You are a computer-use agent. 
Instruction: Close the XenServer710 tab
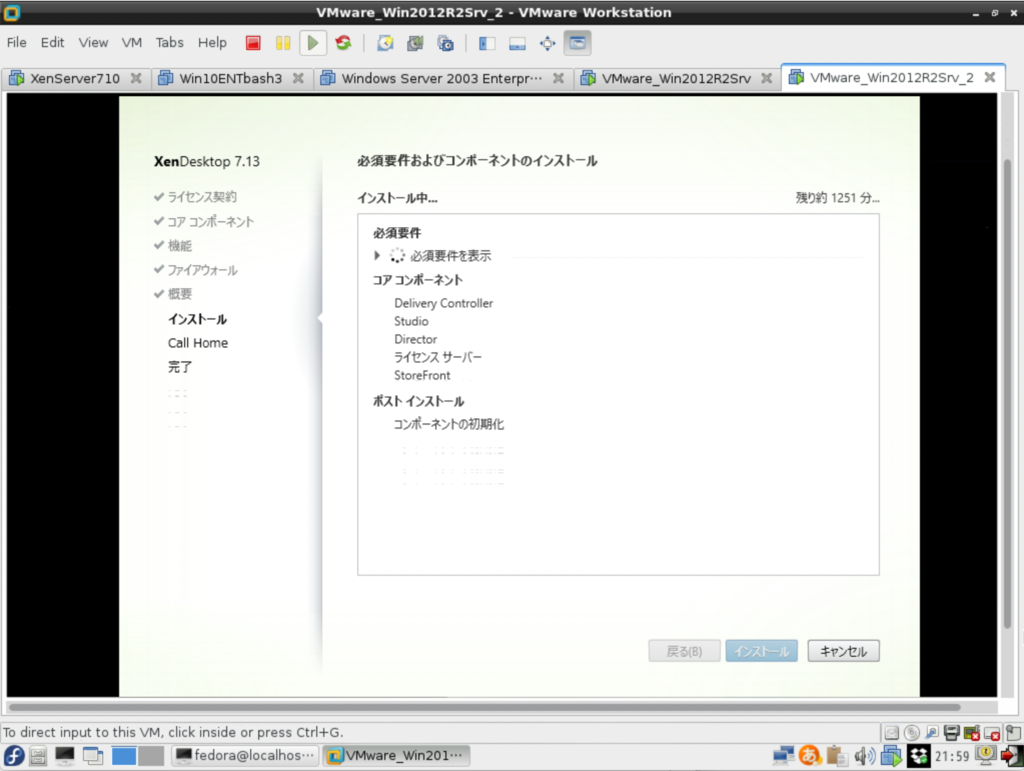point(136,78)
